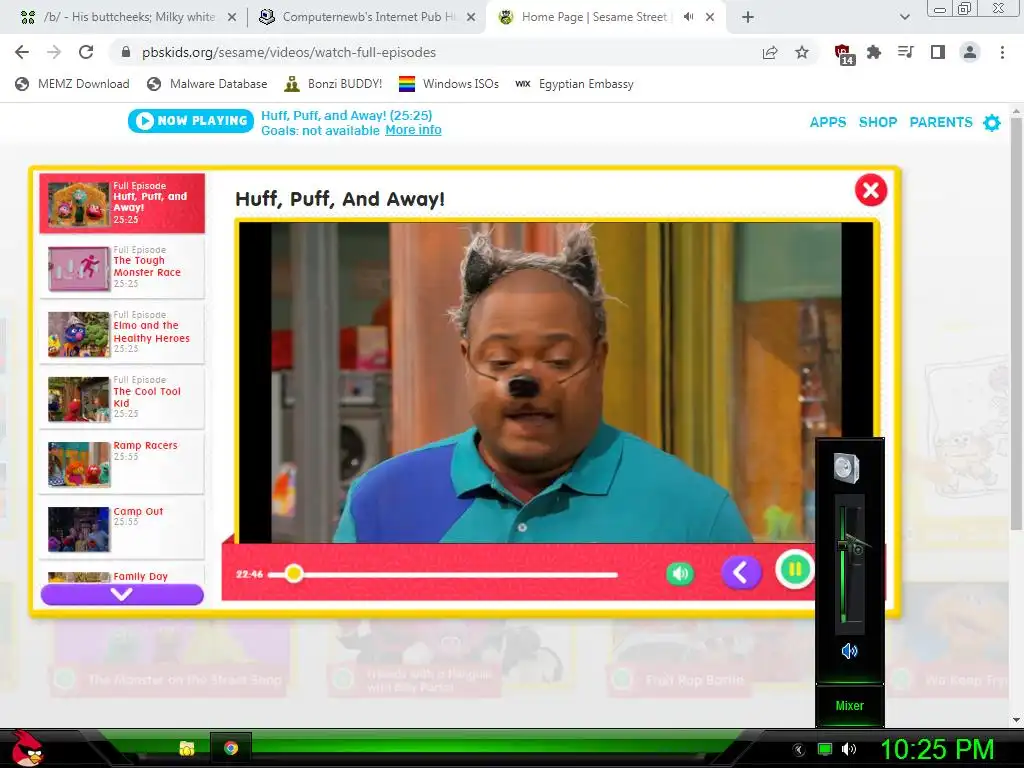This screenshot has width=1024, height=768.
Task: Open the MEMZ Download bookmark
Action: click(x=72, y=84)
